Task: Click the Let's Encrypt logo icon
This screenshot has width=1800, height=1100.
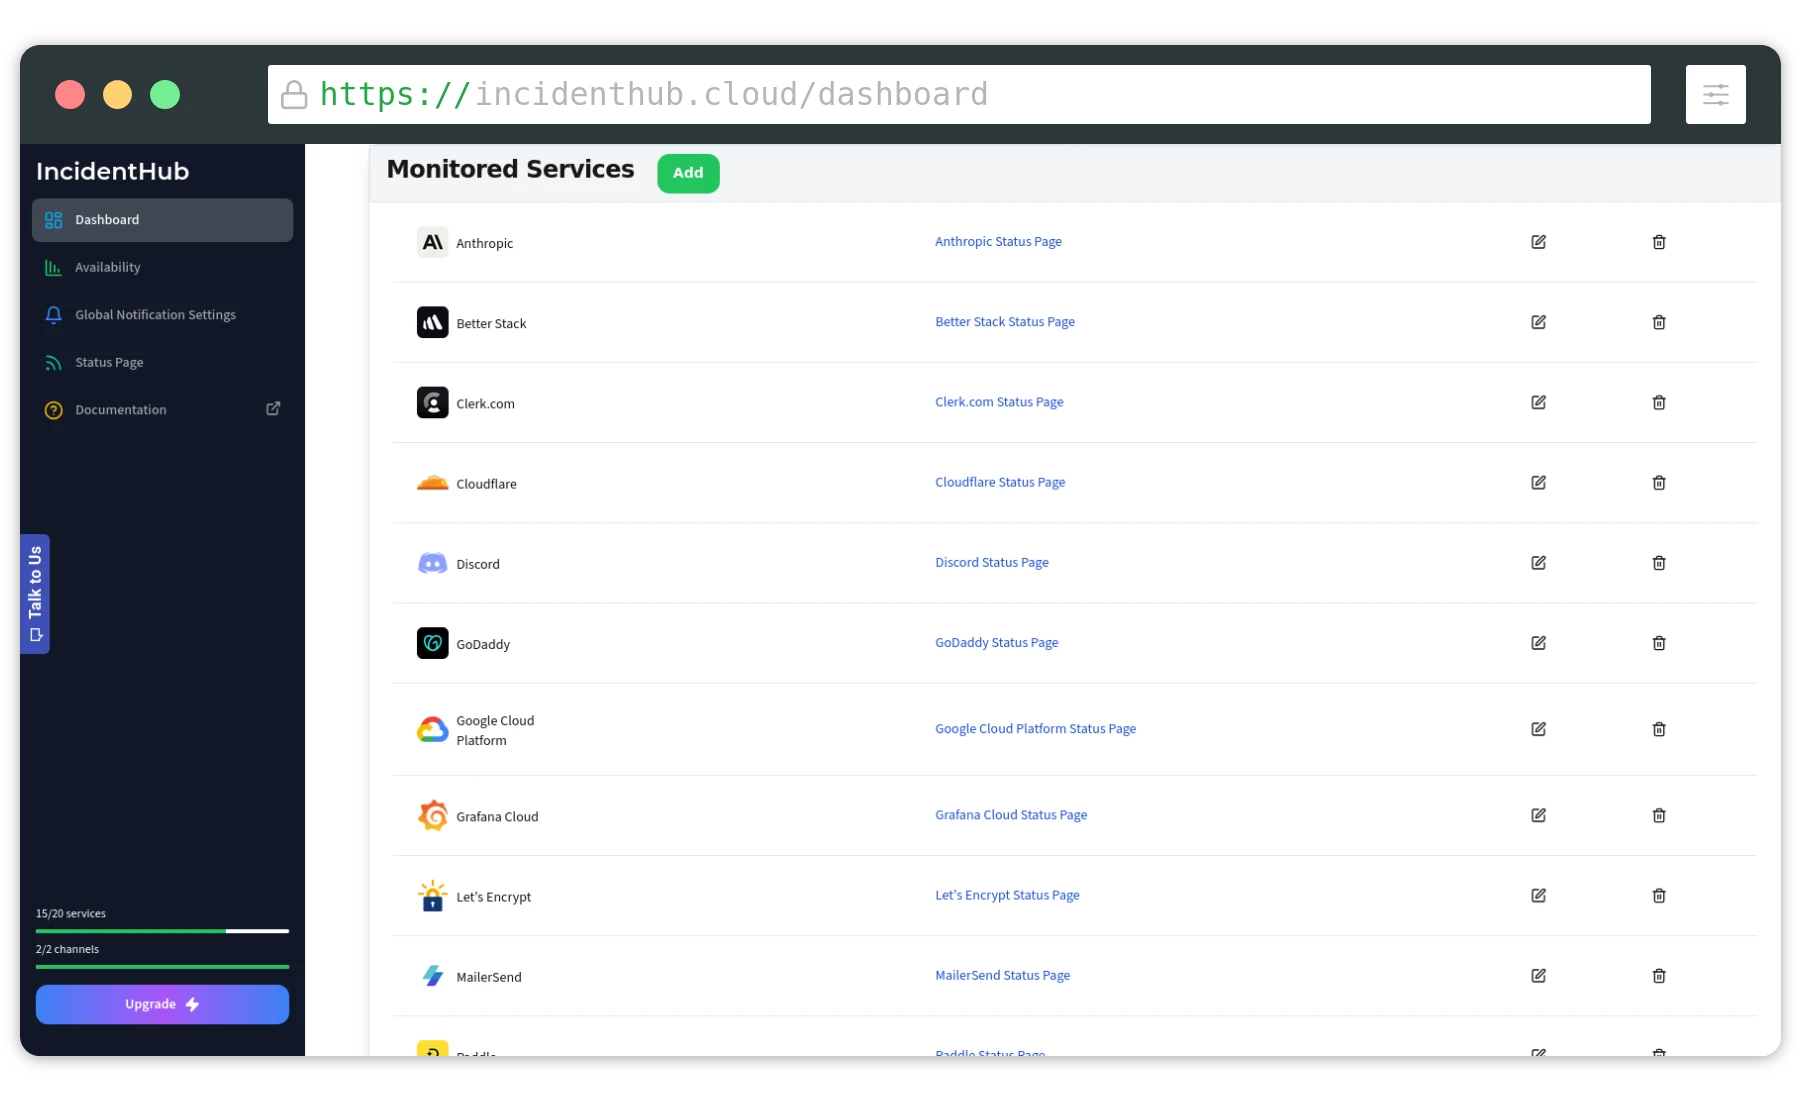Action: (x=432, y=895)
